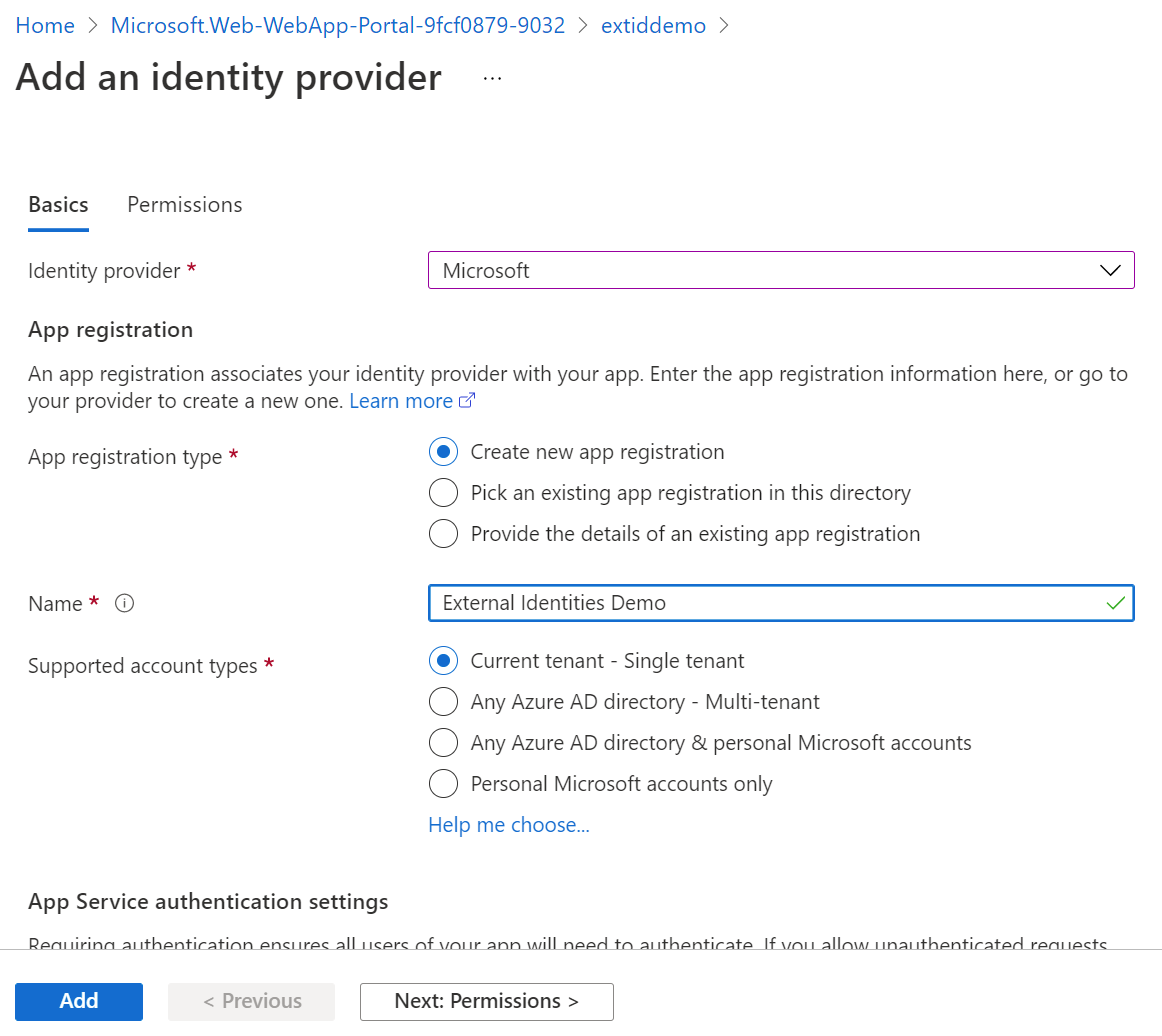Click the Learn more link
The width and height of the screenshot is (1162, 1036).
[x=400, y=401]
